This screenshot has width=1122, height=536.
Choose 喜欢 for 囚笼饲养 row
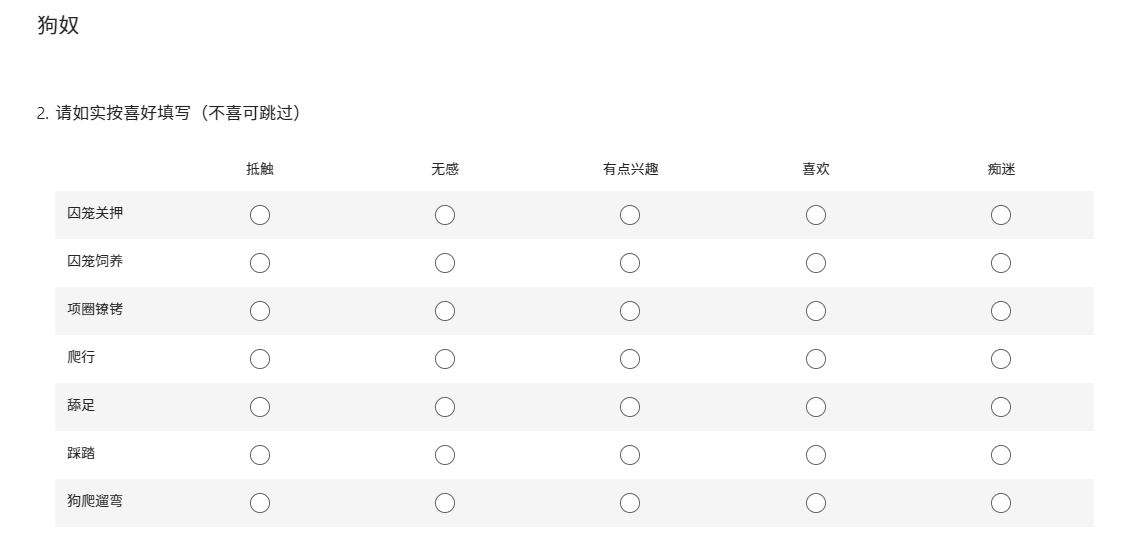click(816, 263)
